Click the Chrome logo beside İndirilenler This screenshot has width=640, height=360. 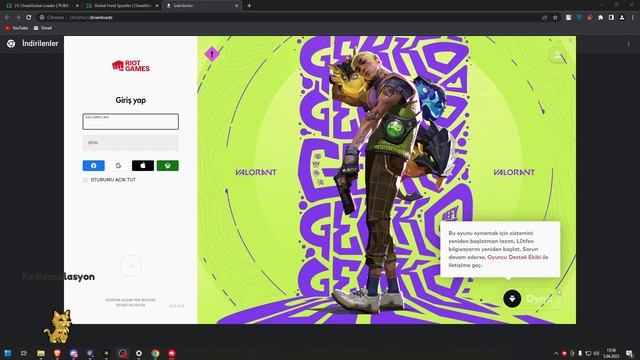(x=11, y=44)
